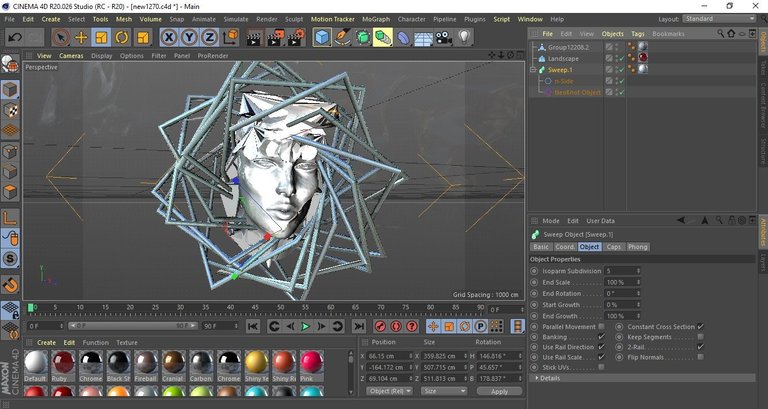This screenshot has height=409, width=768.
Task: Click the Apply button
Action: pos(500,391)
